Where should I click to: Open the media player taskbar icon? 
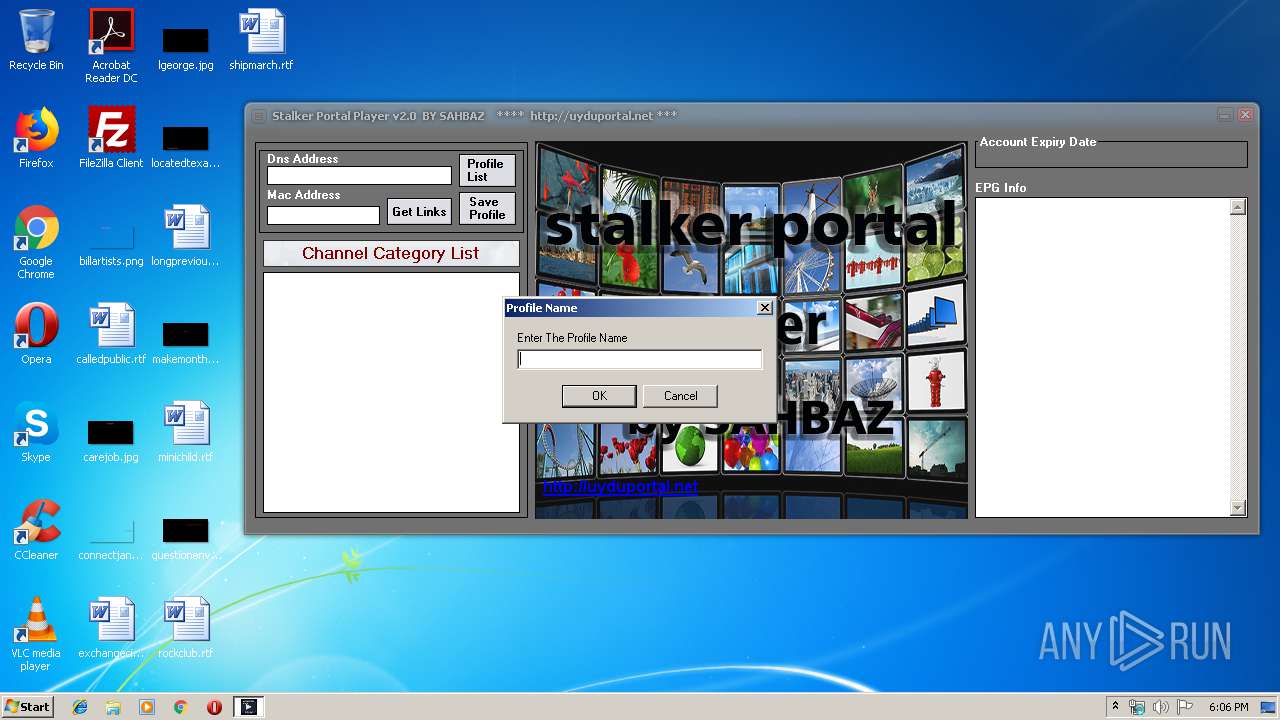click(x=147, y=707)
